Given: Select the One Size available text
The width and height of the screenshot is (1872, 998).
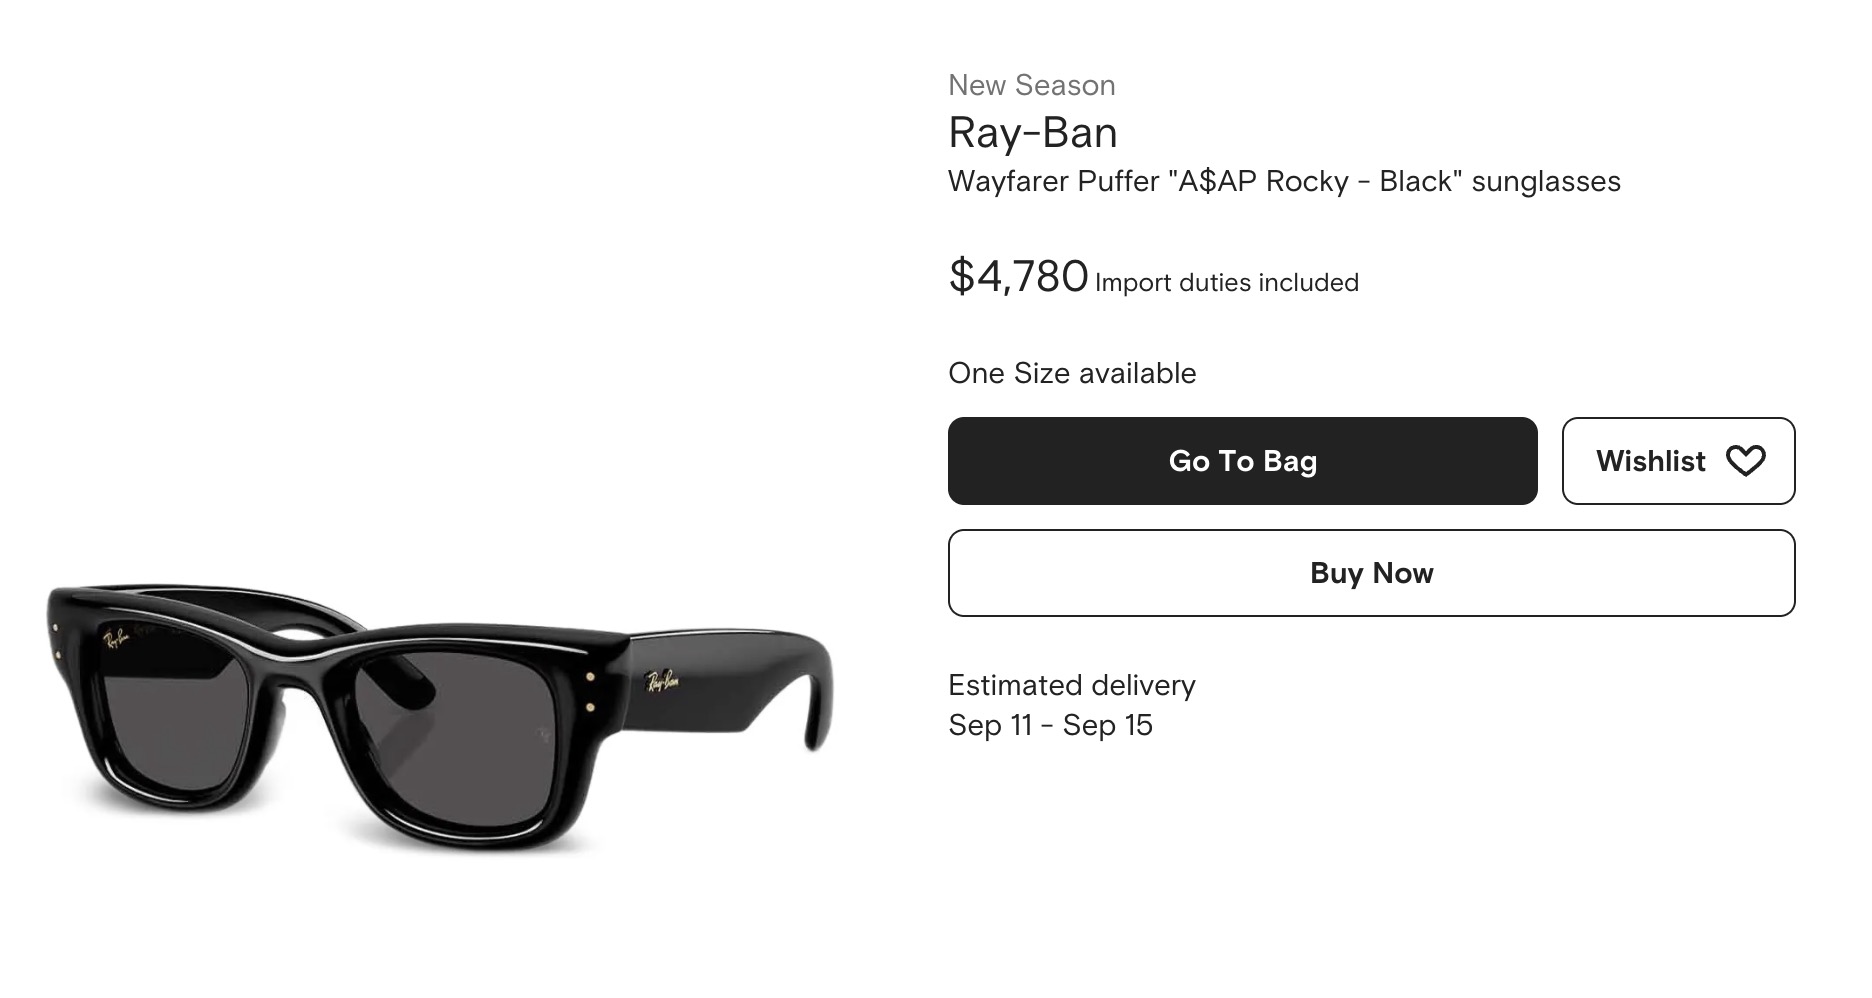Looking at the screenshot, I should pyautogui.click(x=1071, y=373).
